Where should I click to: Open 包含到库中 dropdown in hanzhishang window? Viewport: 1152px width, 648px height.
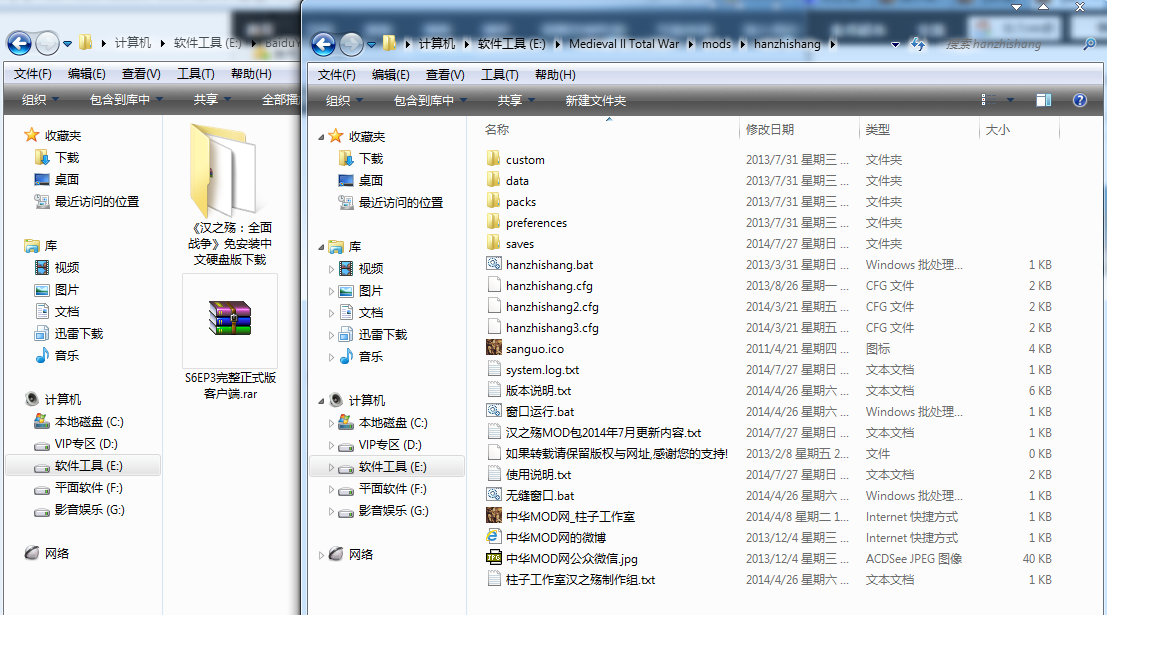click(x=429, y=101)
